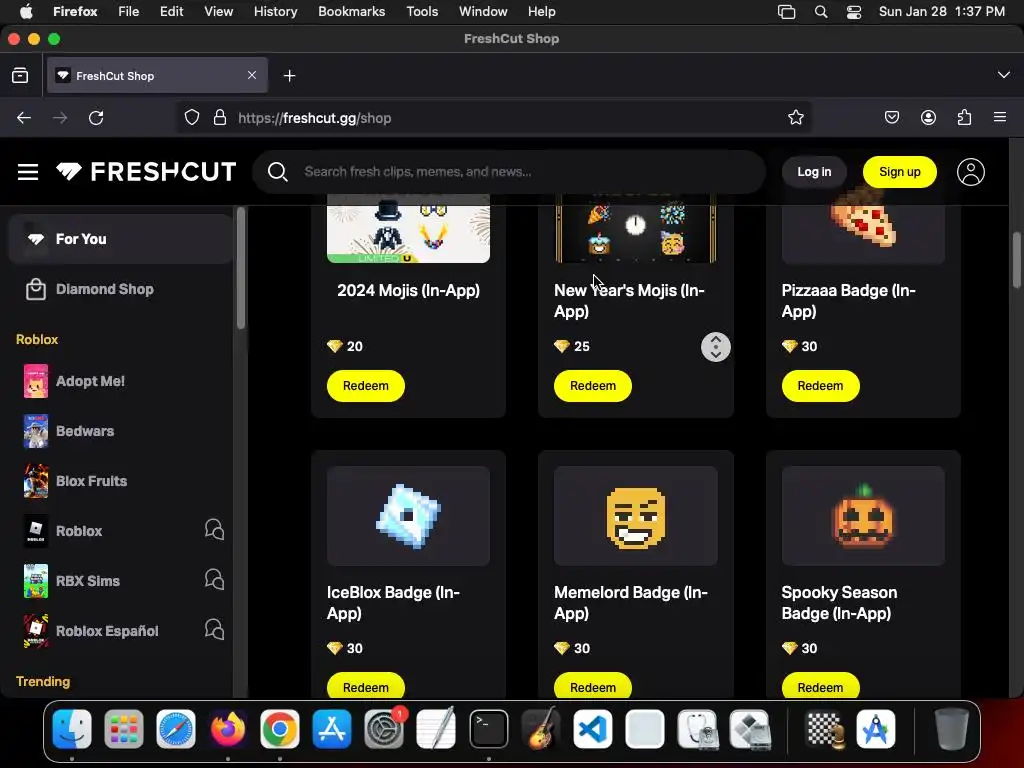Open Roblox Español community link
The width and height of the screenshot is (1024, 768).
107,631
